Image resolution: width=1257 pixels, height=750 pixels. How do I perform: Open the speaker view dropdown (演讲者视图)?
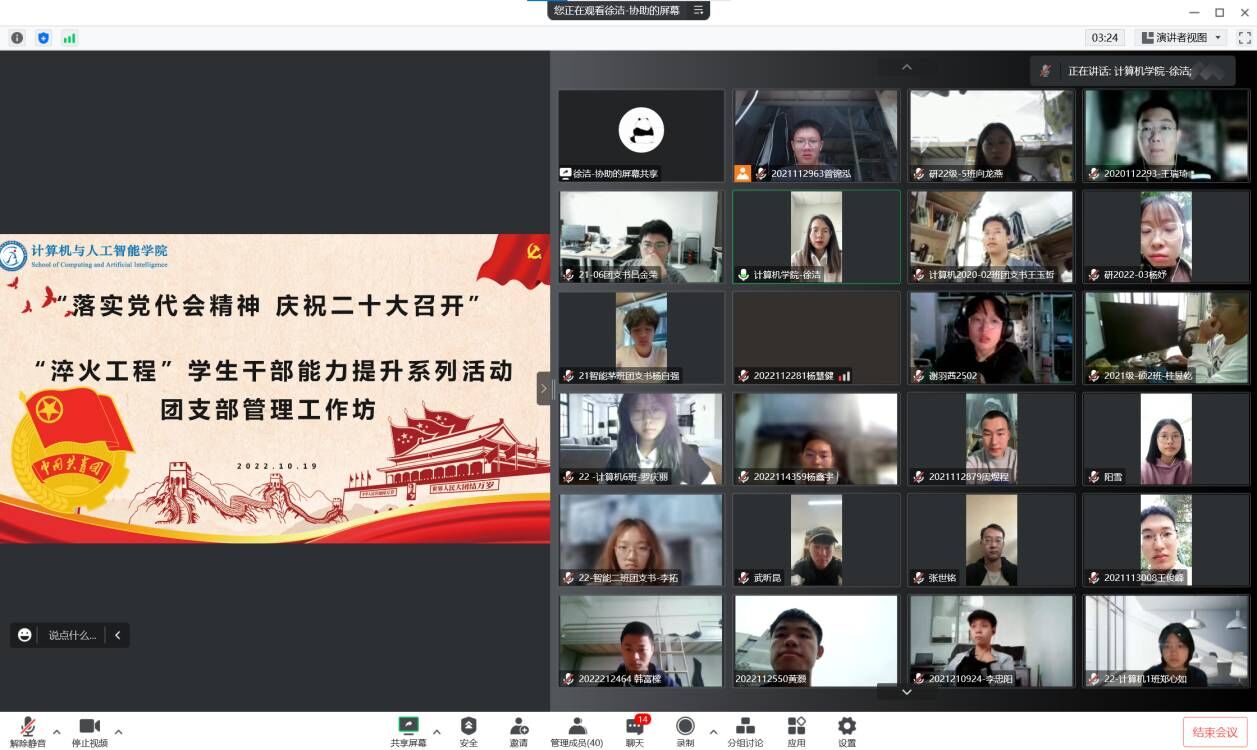1183,38
